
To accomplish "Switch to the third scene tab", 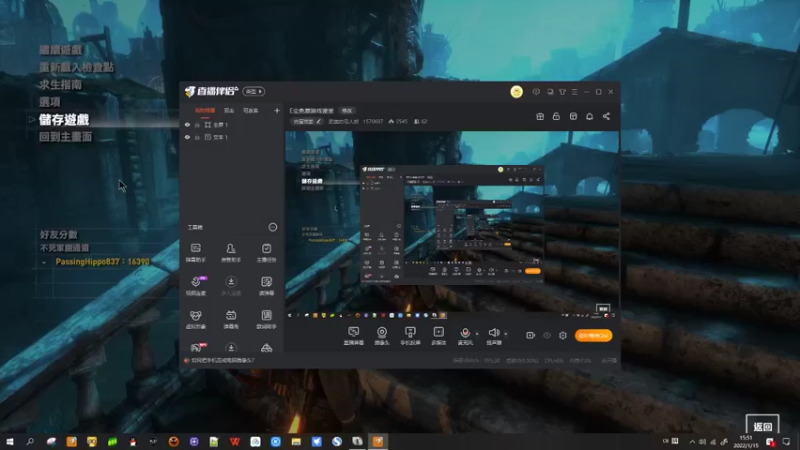I will (x=251, y=110).
